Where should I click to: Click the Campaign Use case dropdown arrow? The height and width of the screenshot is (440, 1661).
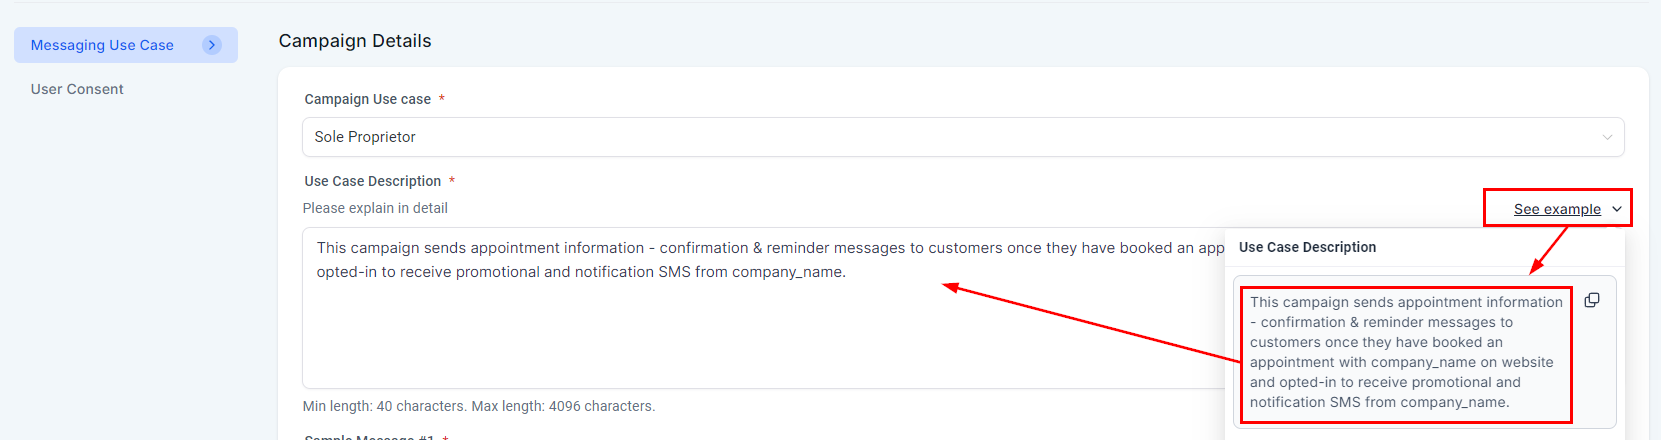pos(1607,137)
